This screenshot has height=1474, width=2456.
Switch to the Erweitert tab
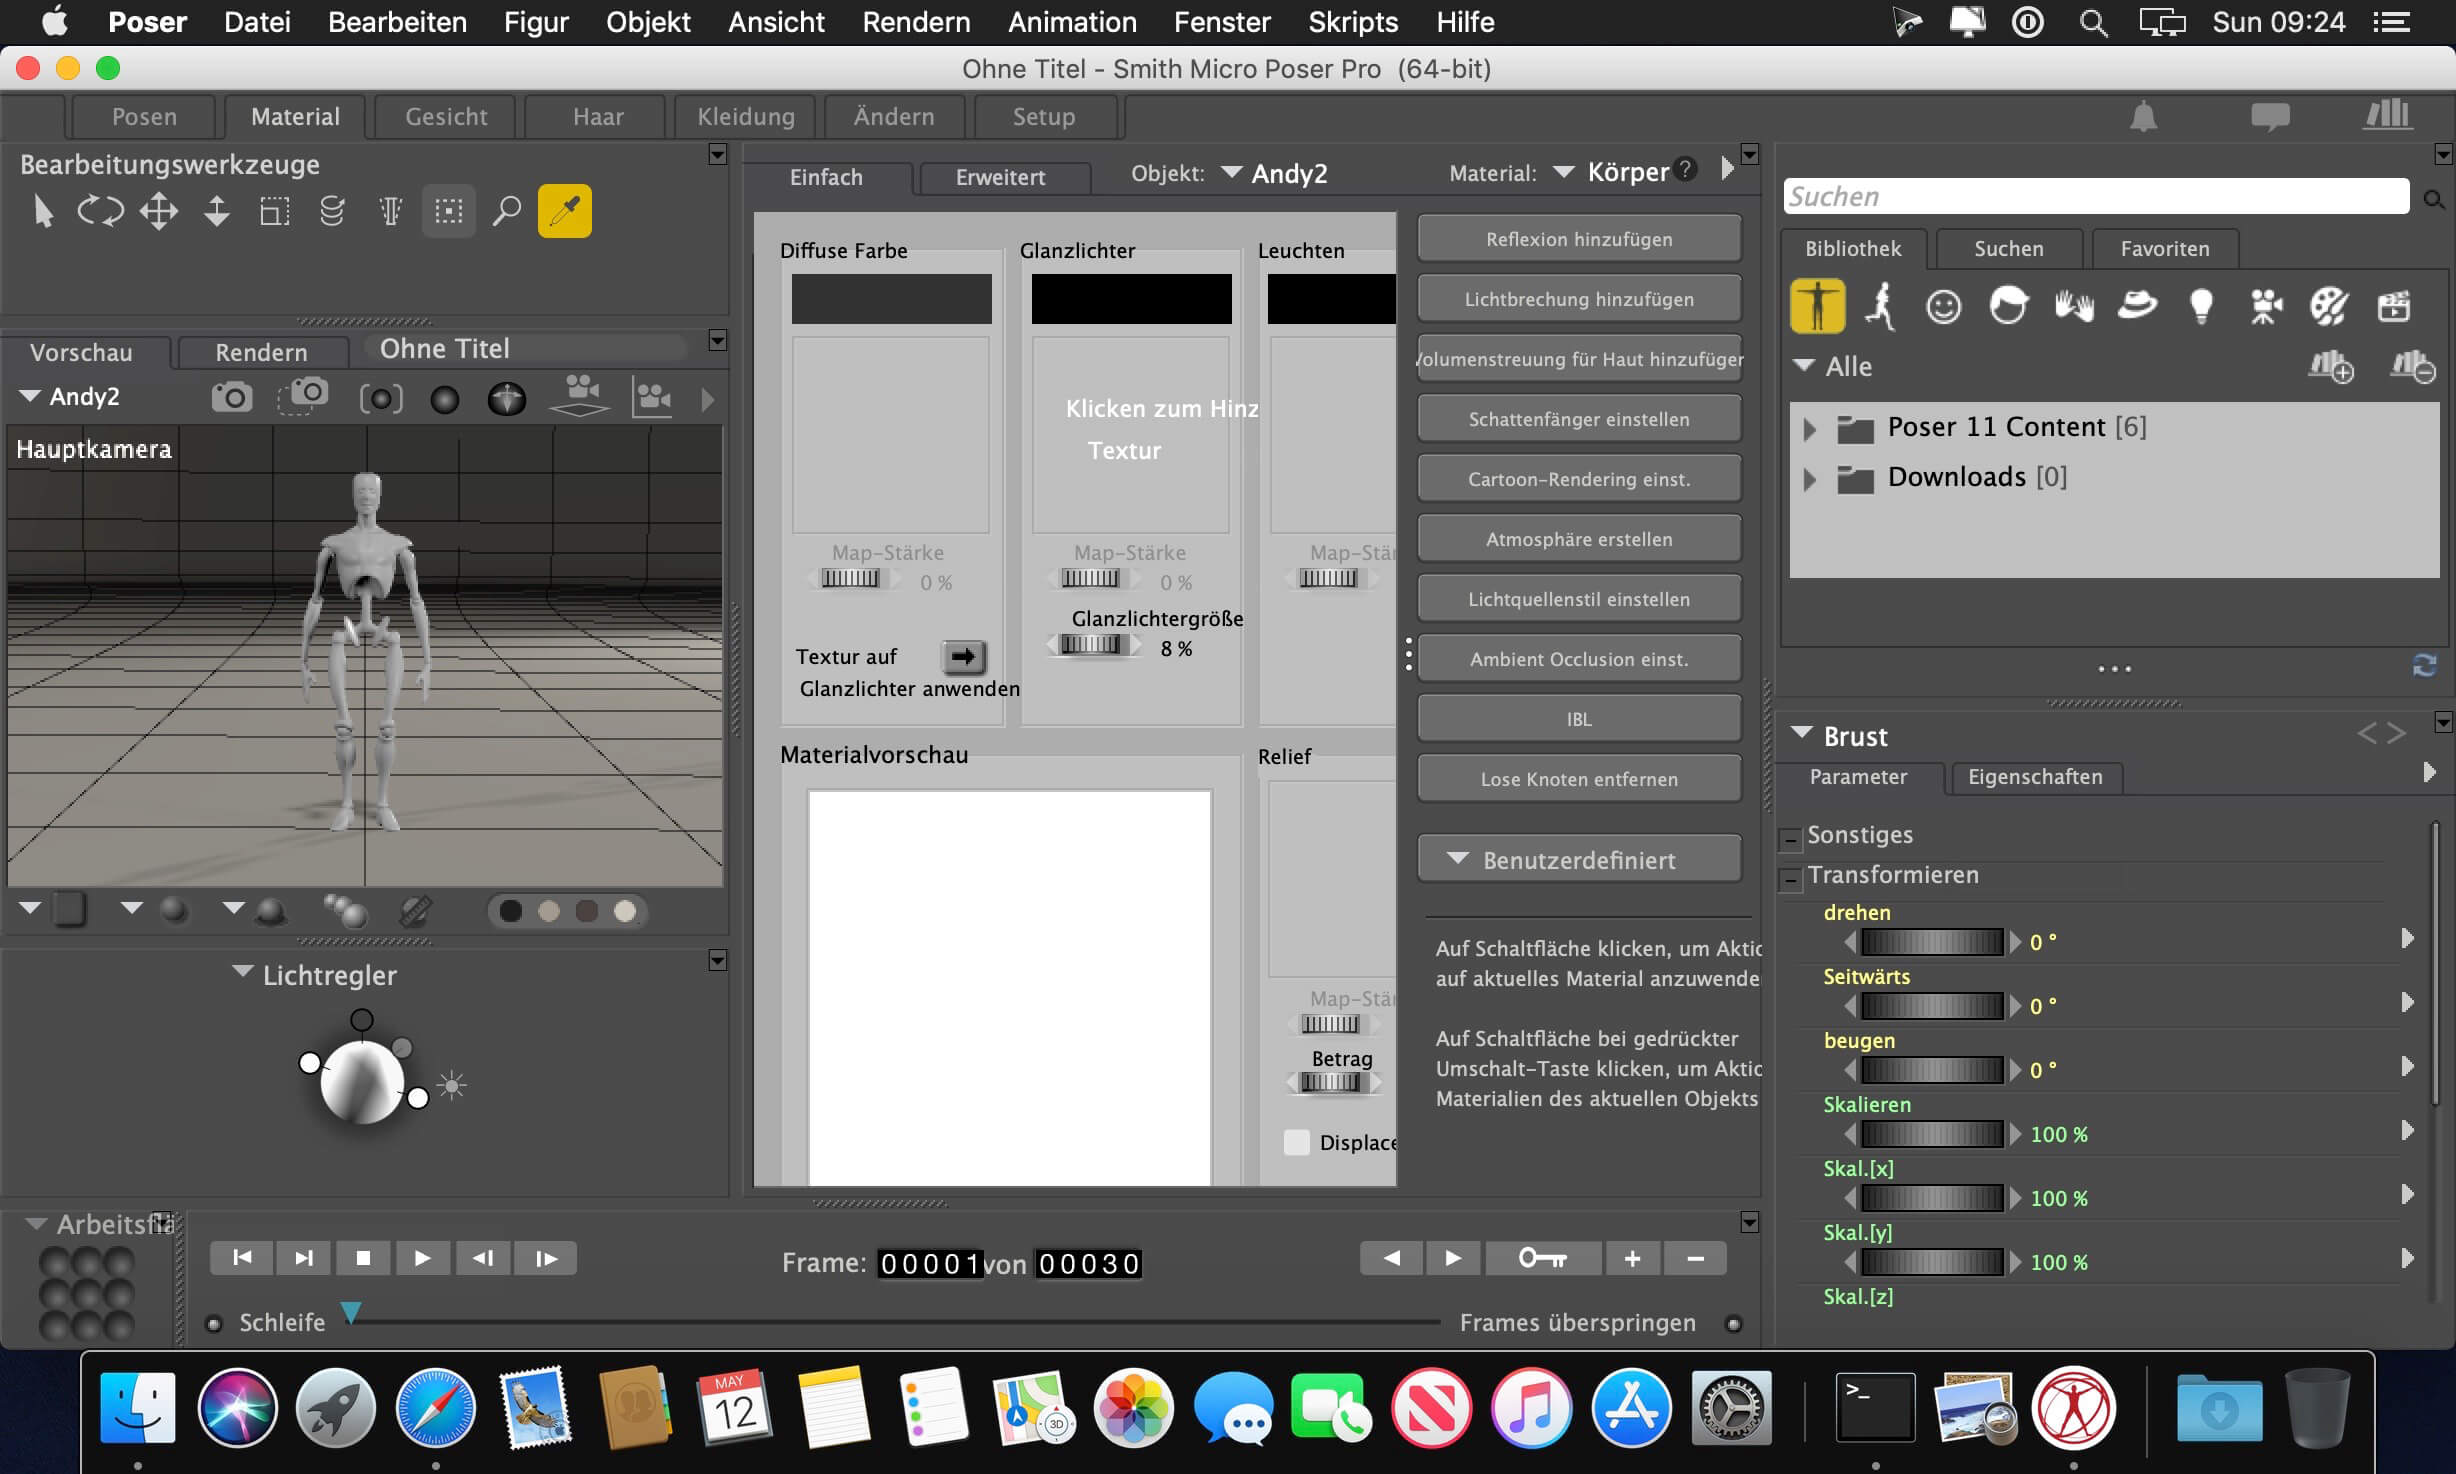click(1000, 177)
